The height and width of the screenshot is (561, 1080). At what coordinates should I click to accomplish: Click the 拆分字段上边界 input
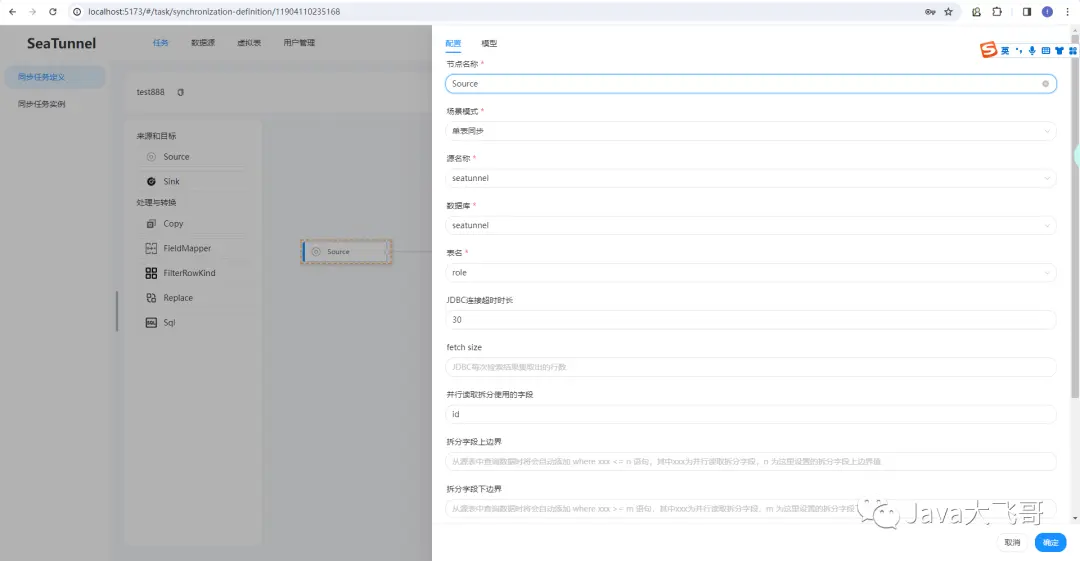click(751, 461)
